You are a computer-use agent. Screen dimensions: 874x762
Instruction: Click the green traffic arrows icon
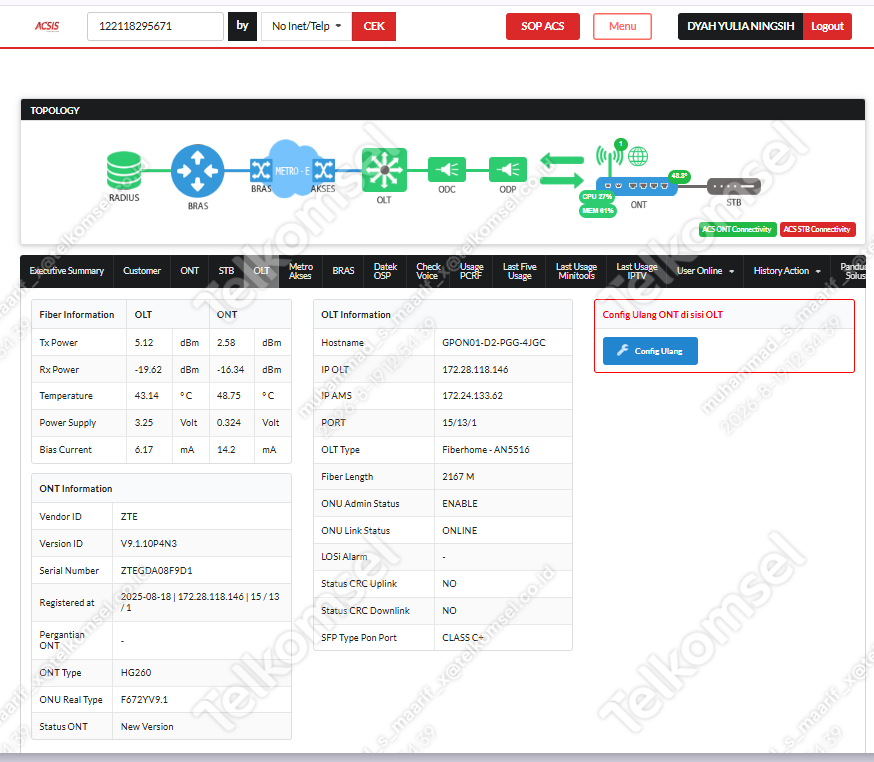pyautogui.click(x=562, y=170)
